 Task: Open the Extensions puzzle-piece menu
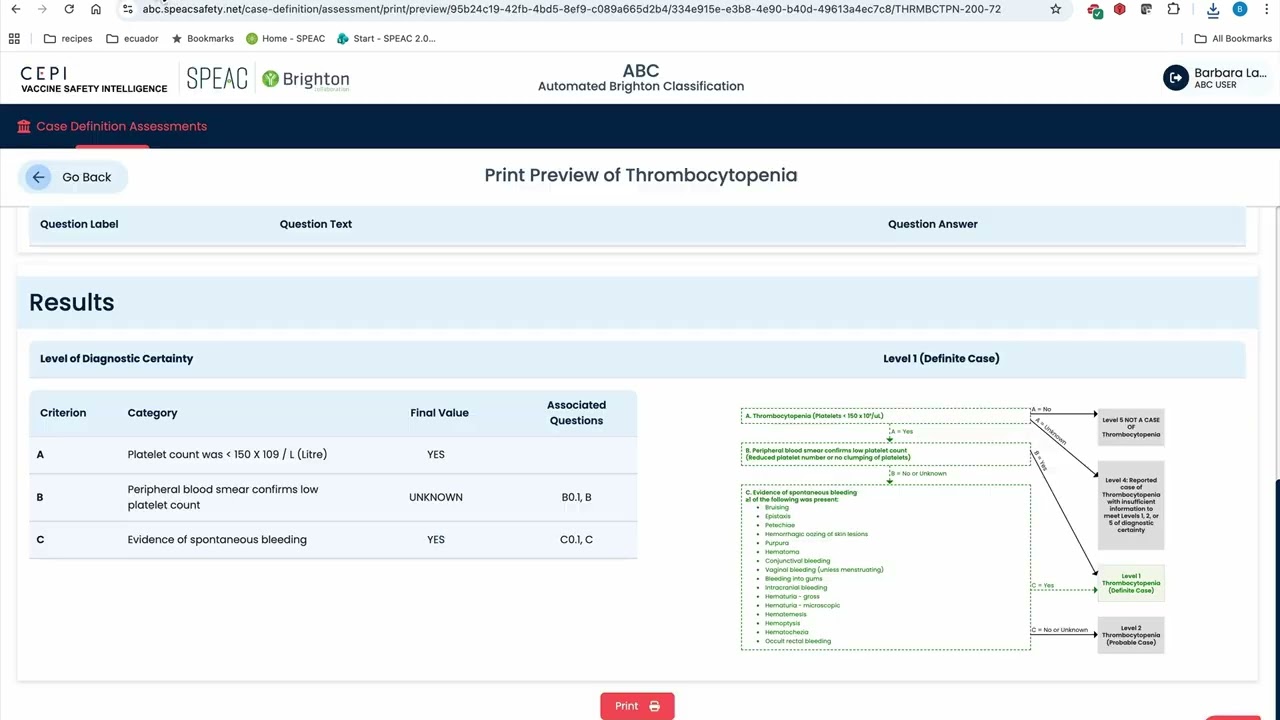[1174, 9]
